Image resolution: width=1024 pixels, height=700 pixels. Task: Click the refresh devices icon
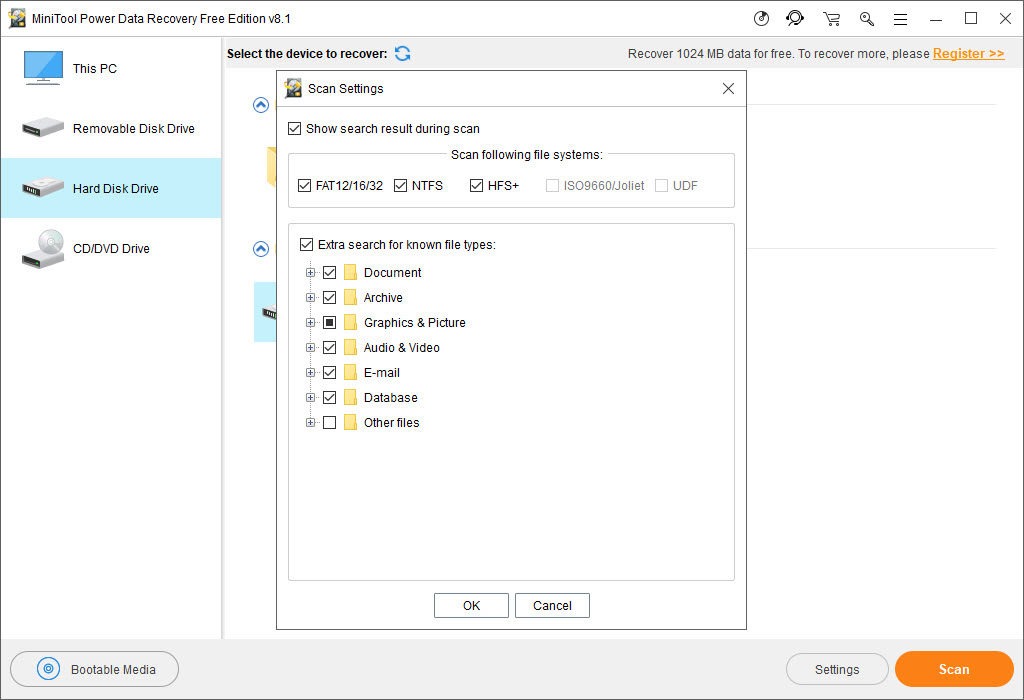402,54
